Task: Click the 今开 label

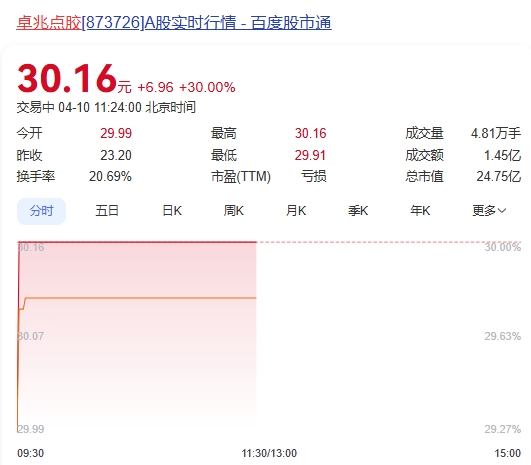Action: click(29, 133)
